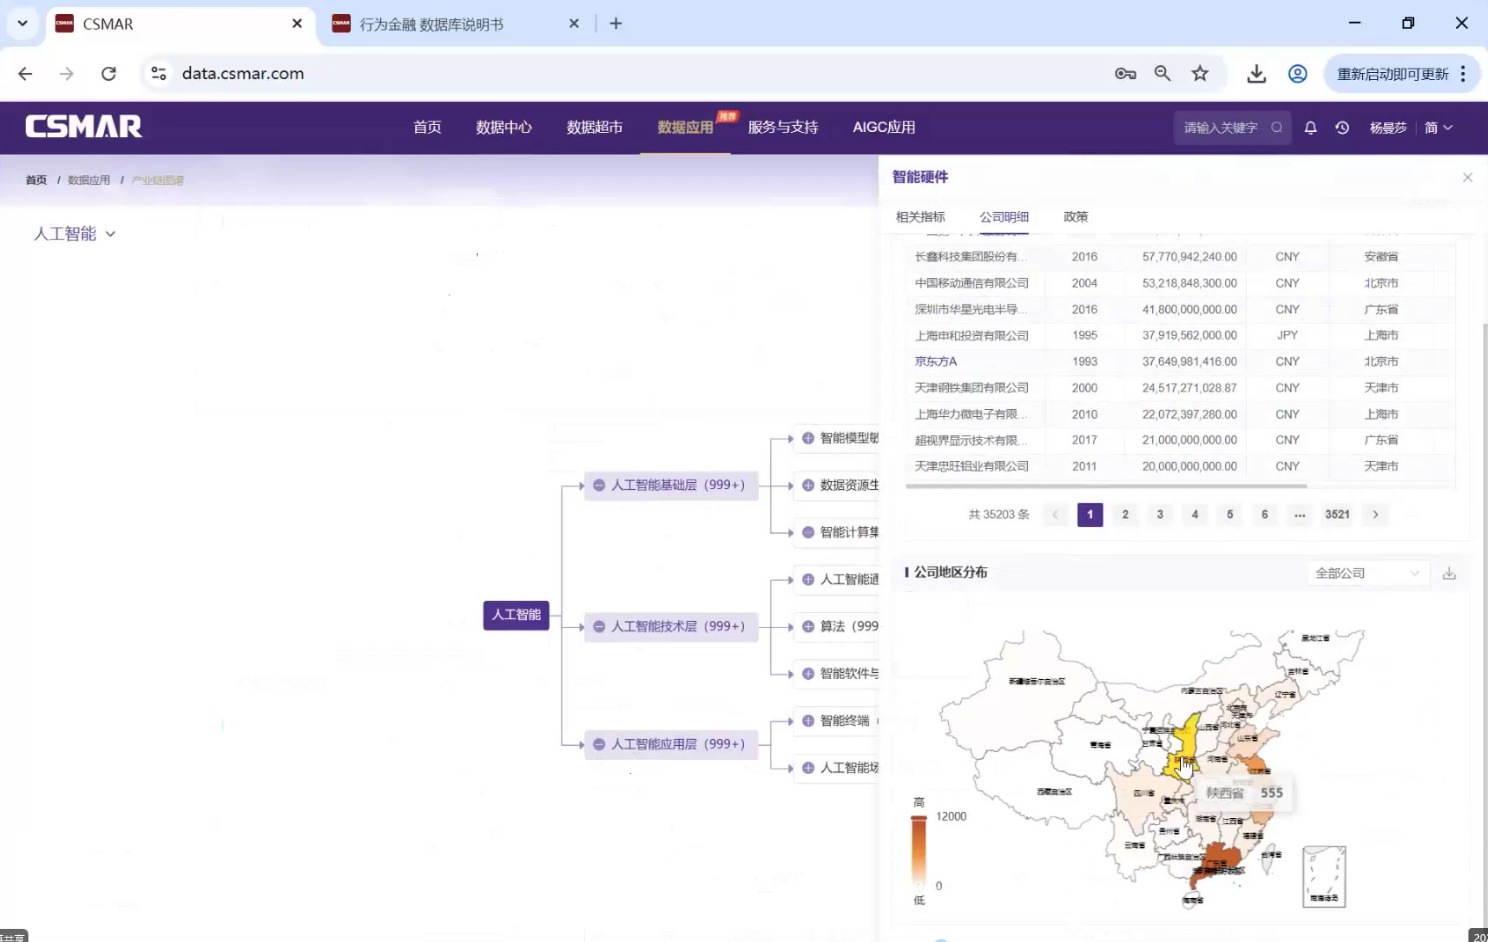Collapse 人工智能技术层 node minus icon
Screen dimensions: 1488x942
[598, 626]
